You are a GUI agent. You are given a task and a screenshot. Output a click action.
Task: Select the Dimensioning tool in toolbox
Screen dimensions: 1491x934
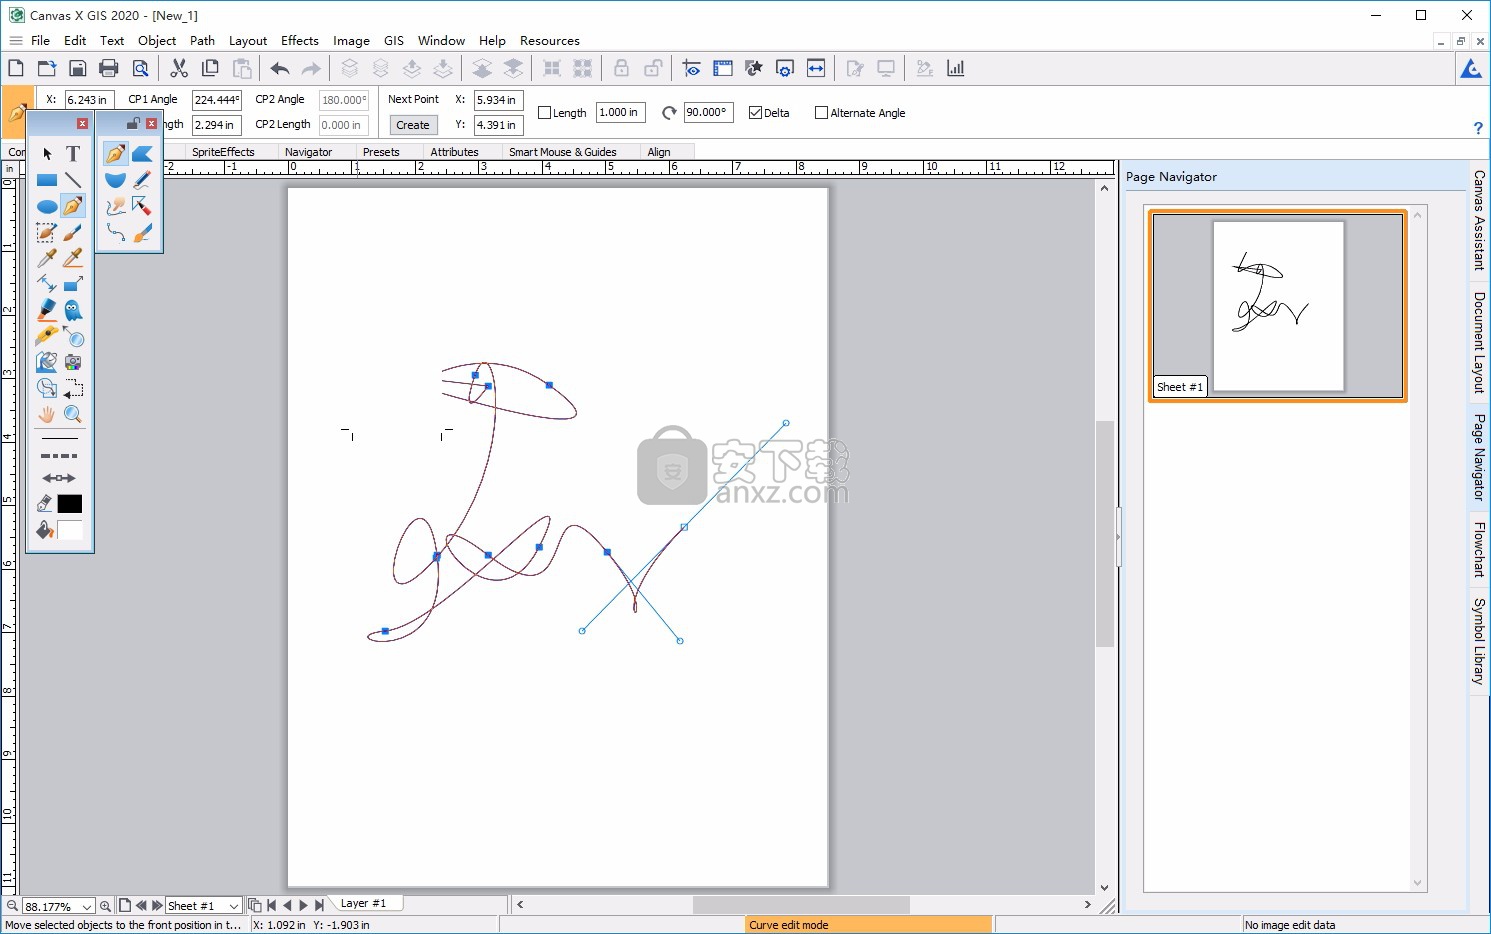pos(47,284)
